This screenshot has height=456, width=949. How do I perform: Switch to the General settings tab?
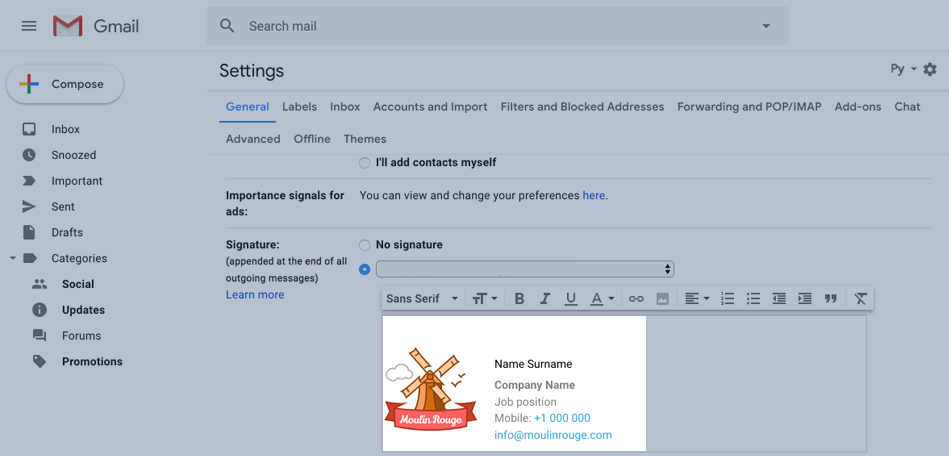(247, 107)
